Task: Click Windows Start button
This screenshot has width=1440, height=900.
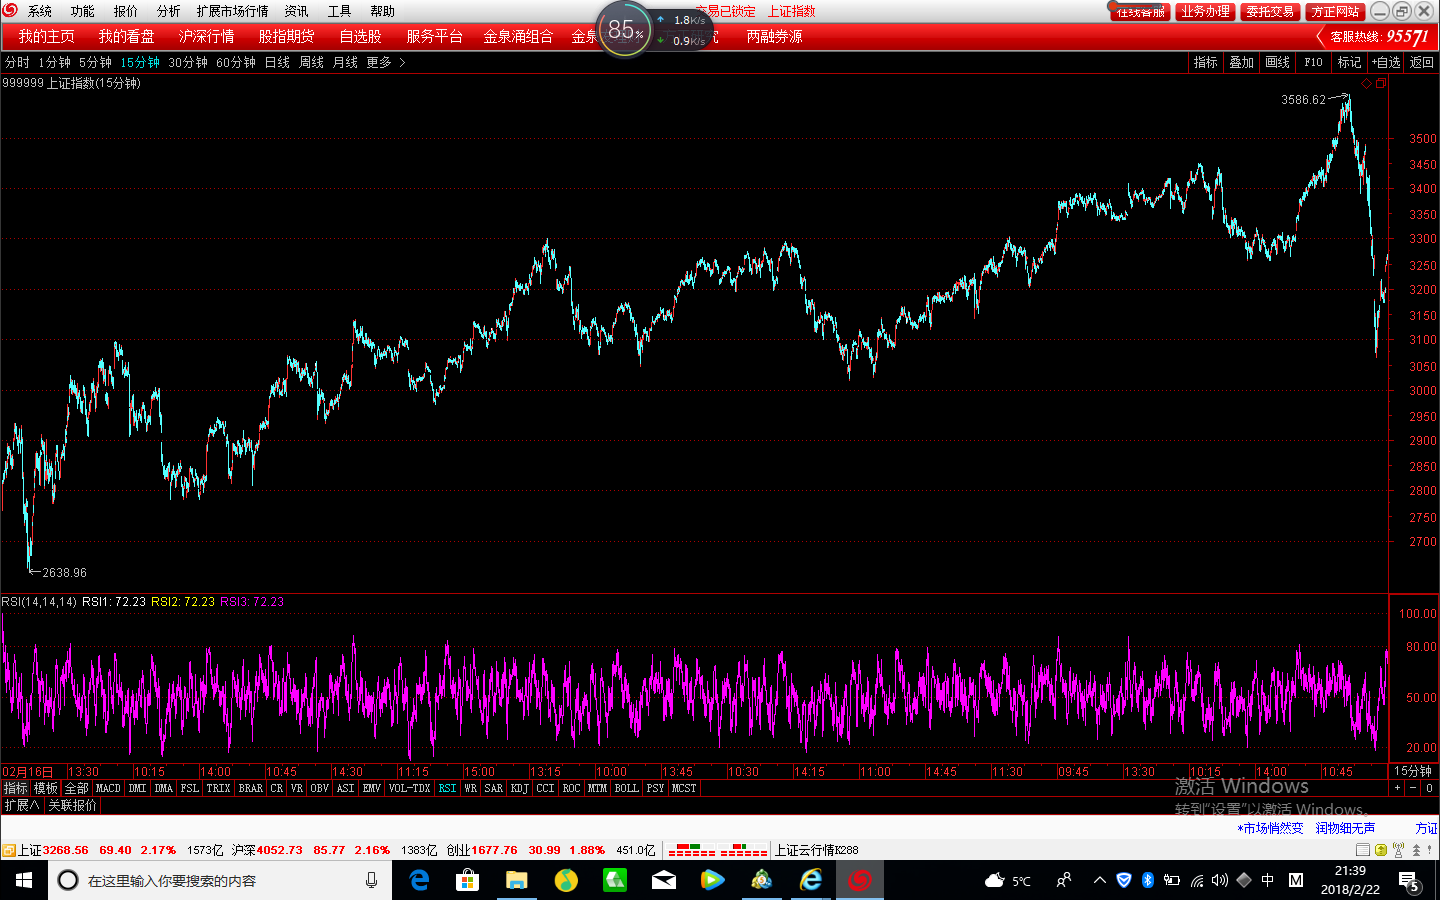Action: click(x=24, y=880)
